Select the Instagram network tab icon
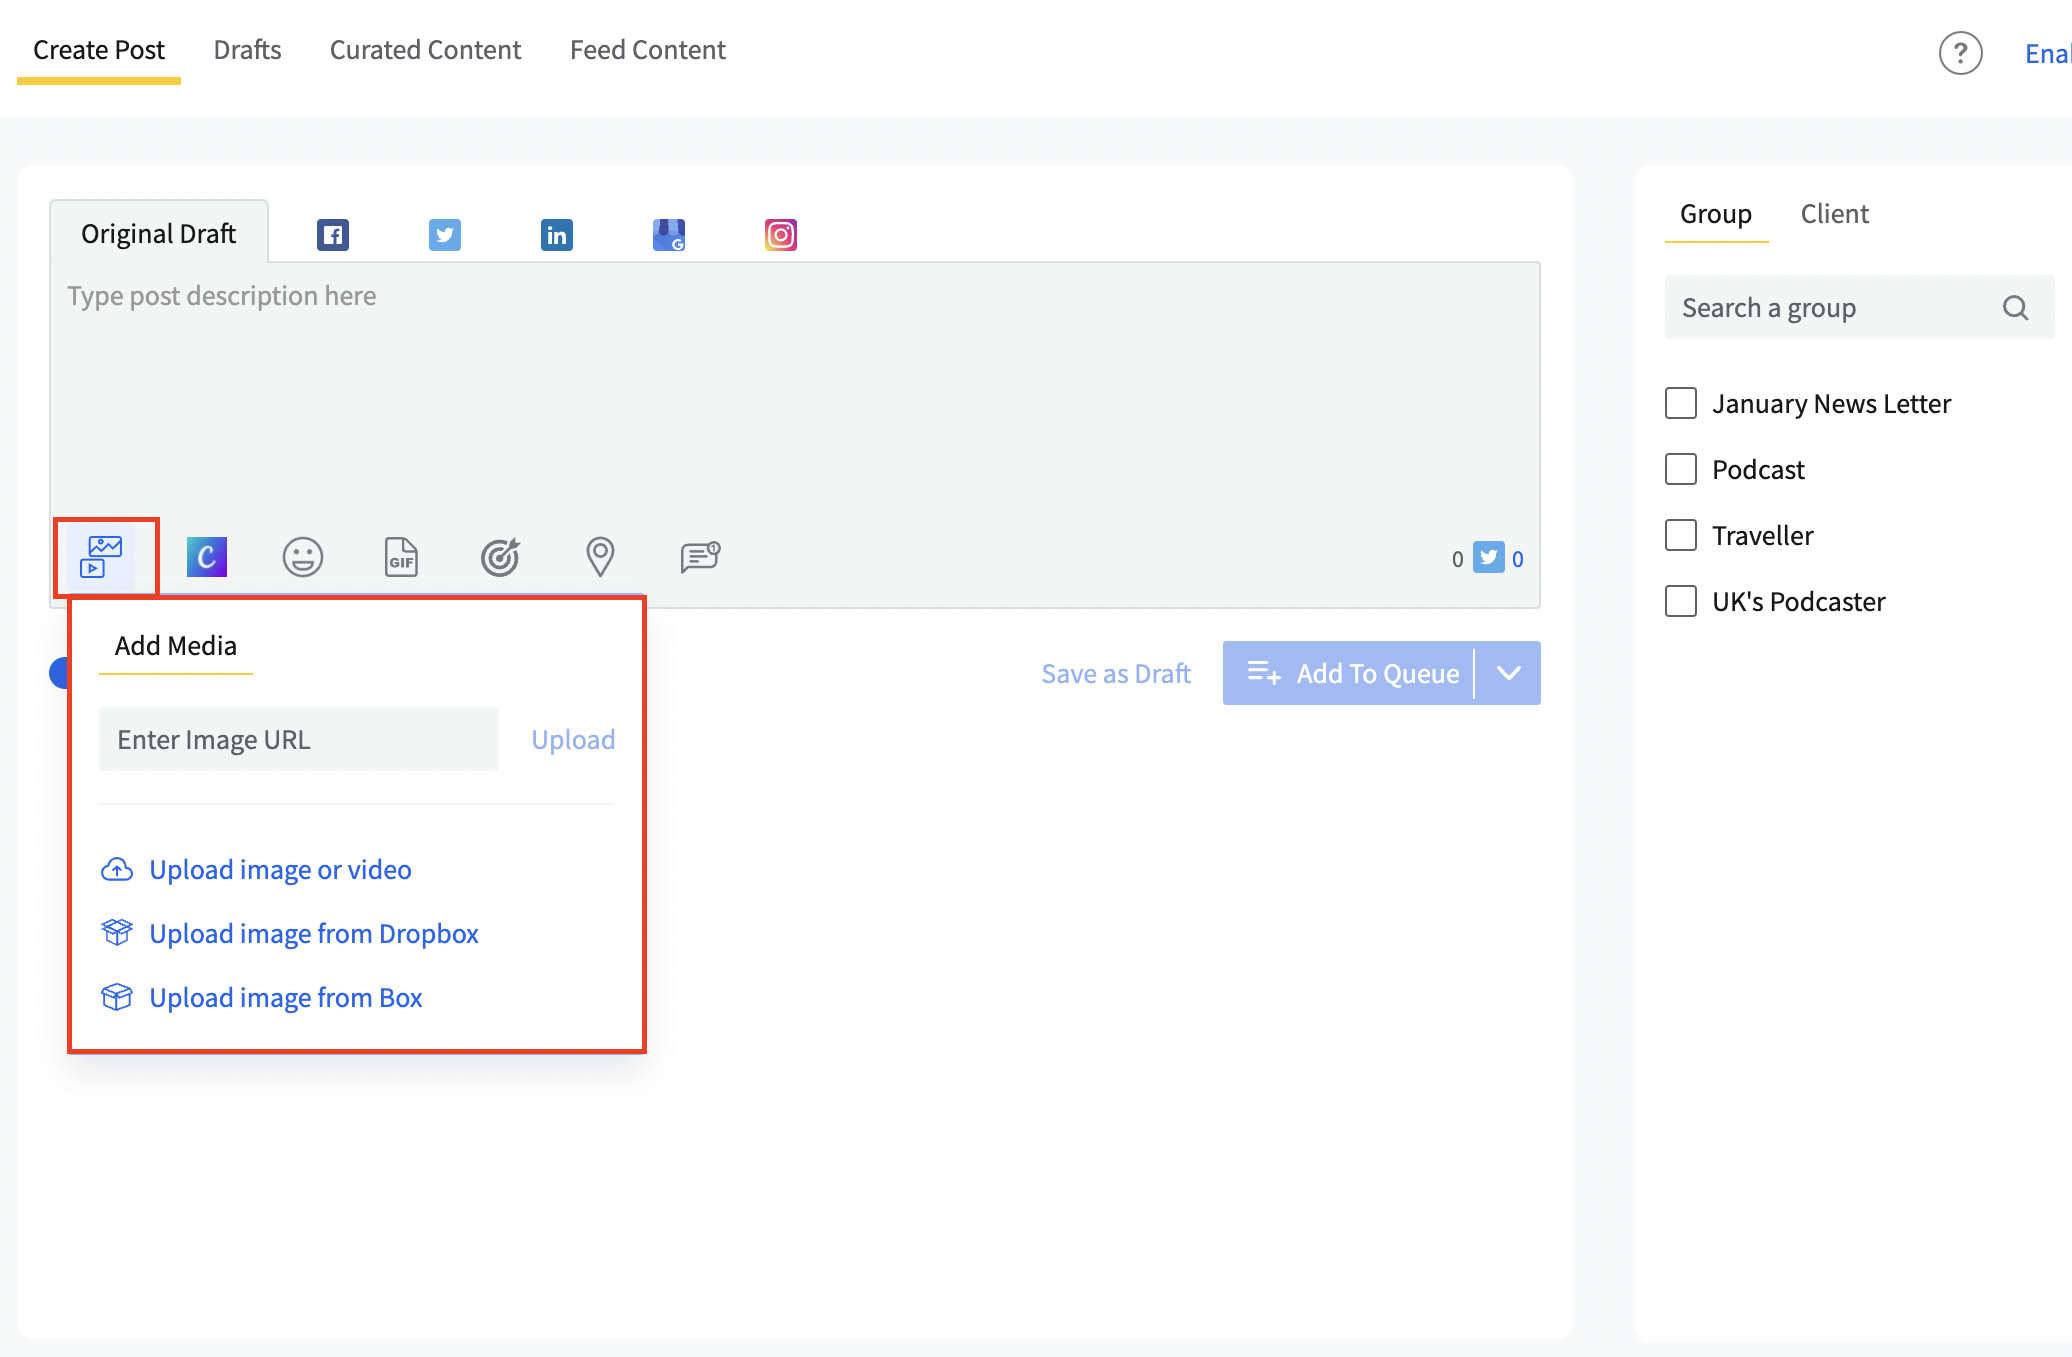Screen dimensions: 2072x1357 [780, 235]
